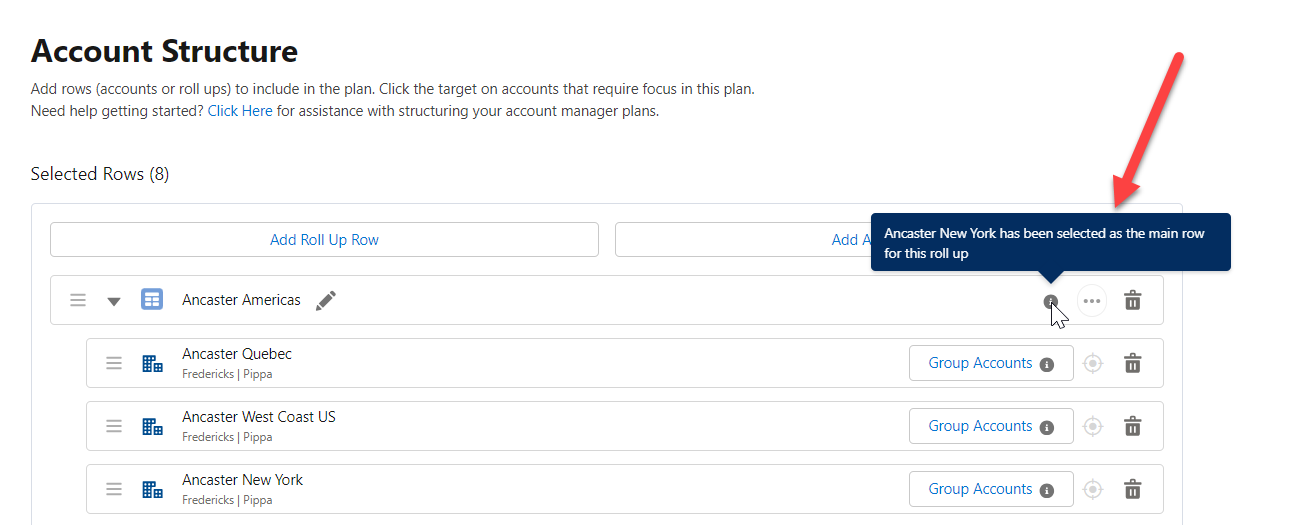This screenshot has width=1289, height=525.
Task: Toggle focus target on Ancaster Quebec
Action: 1093,363
